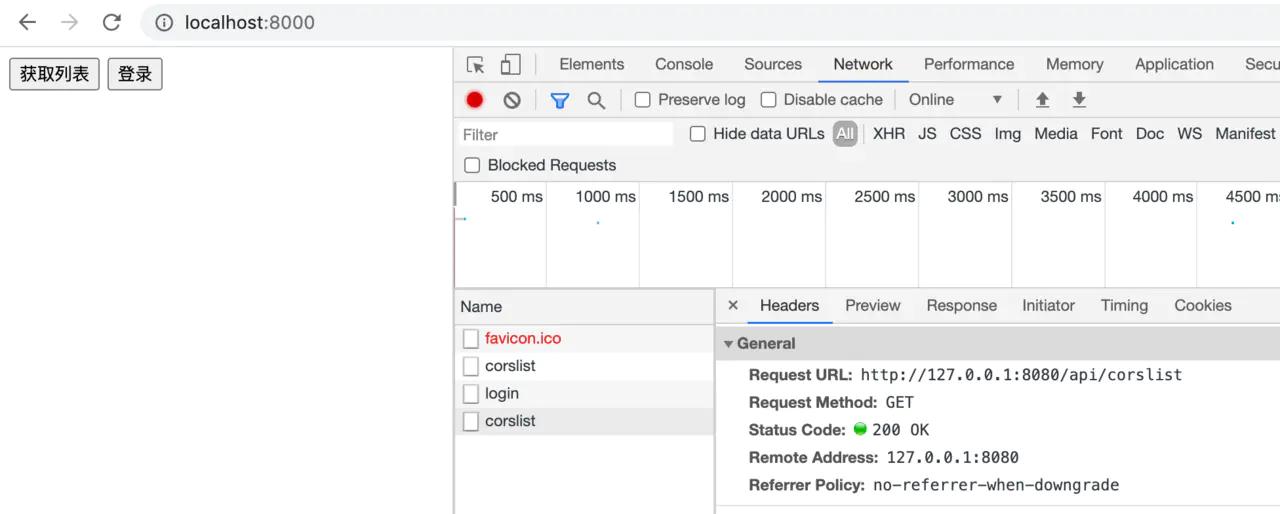Click the 3500 ms timeline marker

point(1071,197)
